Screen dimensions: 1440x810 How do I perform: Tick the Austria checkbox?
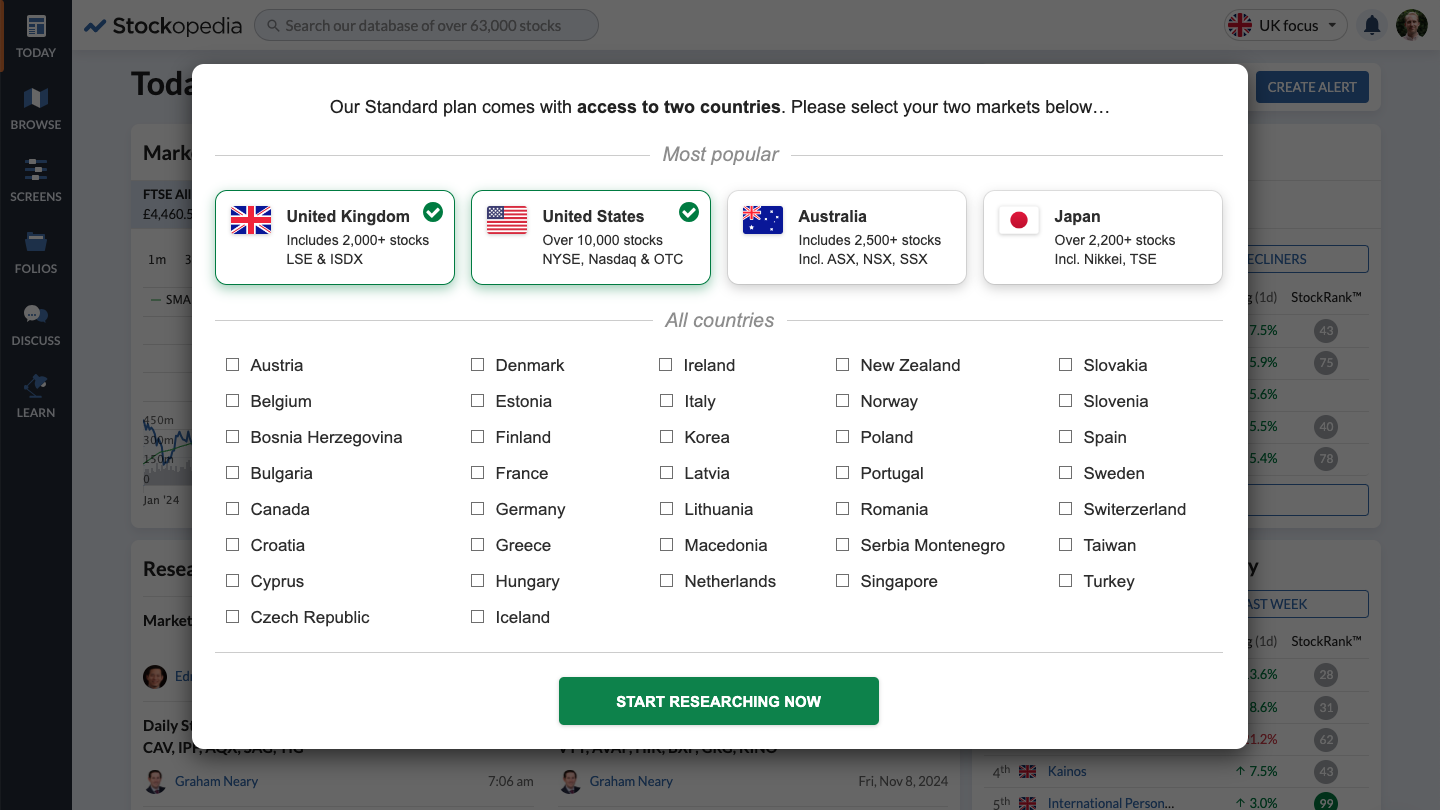point(232,365)
